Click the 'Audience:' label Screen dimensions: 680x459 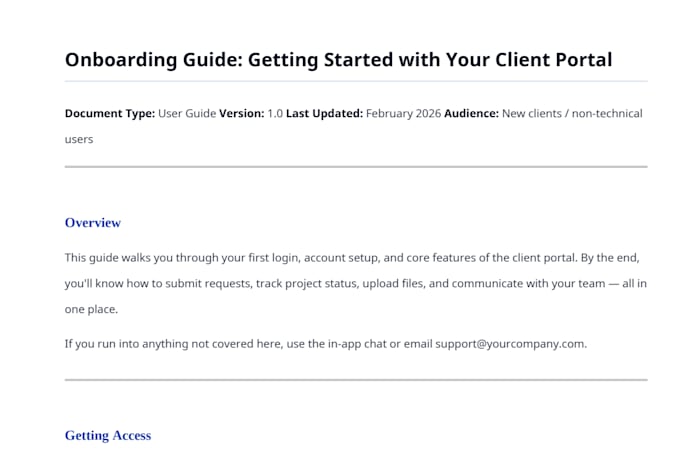tap(471, 114)
